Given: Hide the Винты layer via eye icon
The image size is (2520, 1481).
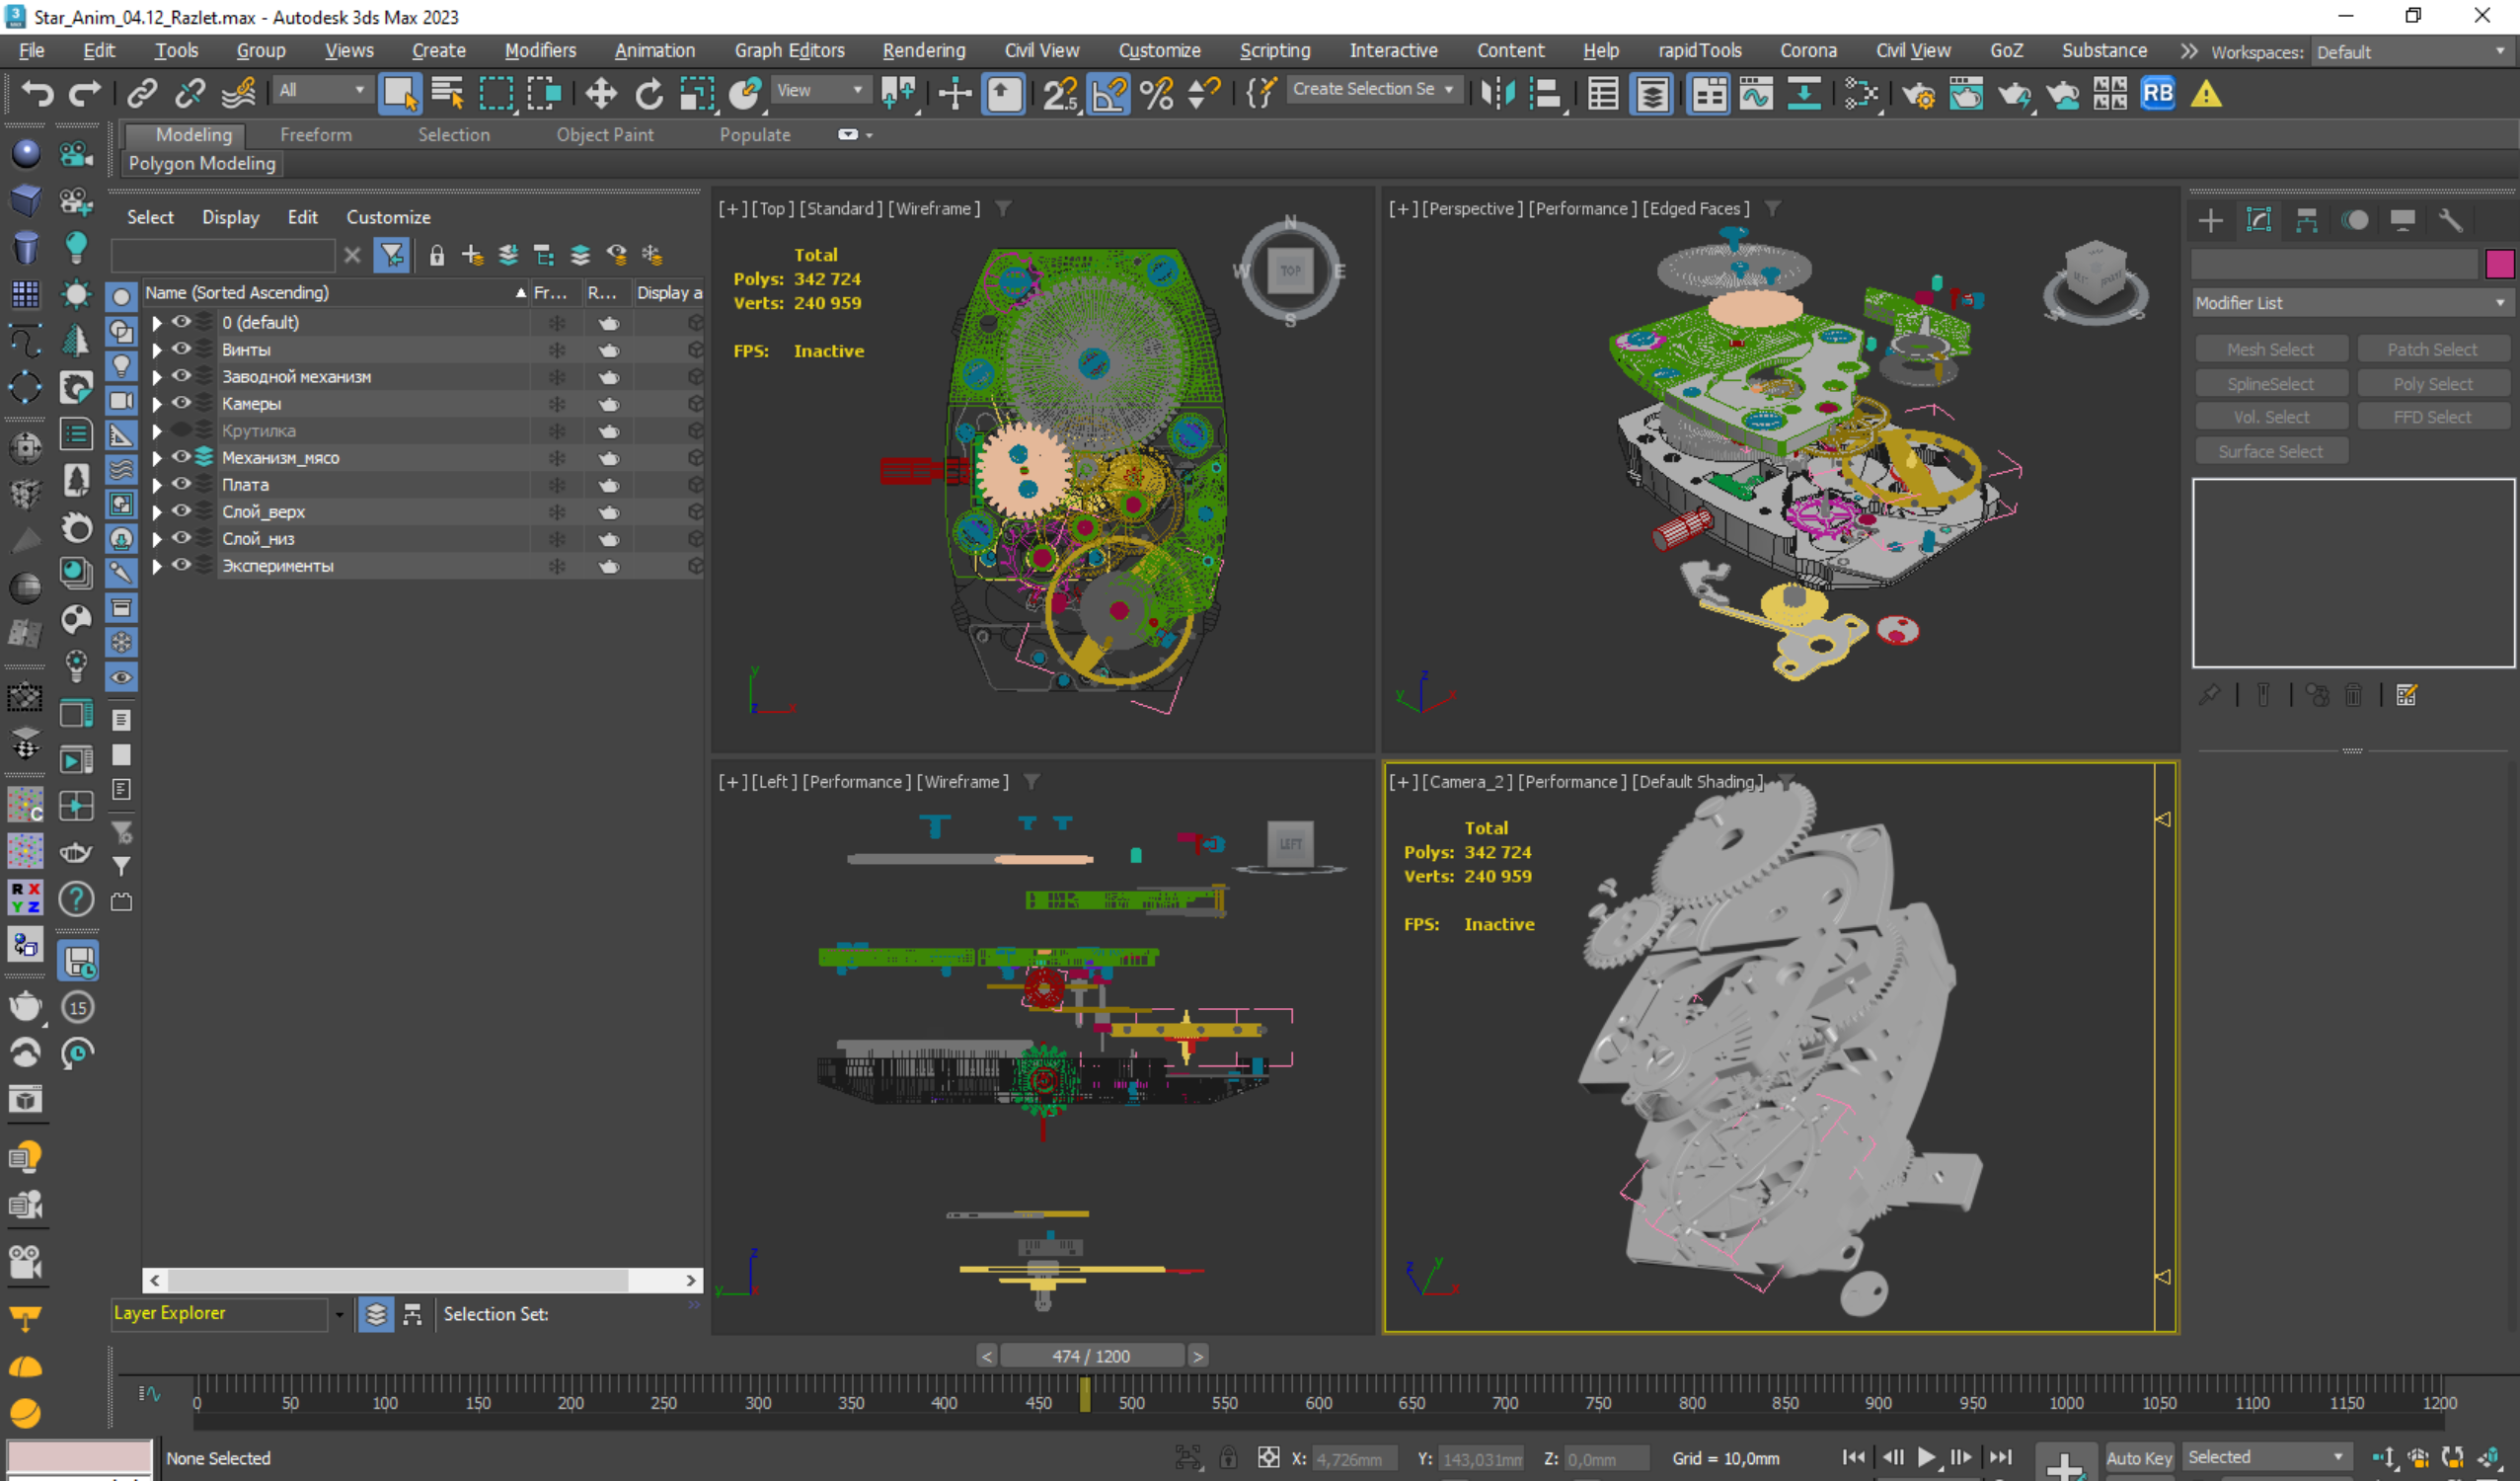Looking at the screenshot, I should [181, 349].
